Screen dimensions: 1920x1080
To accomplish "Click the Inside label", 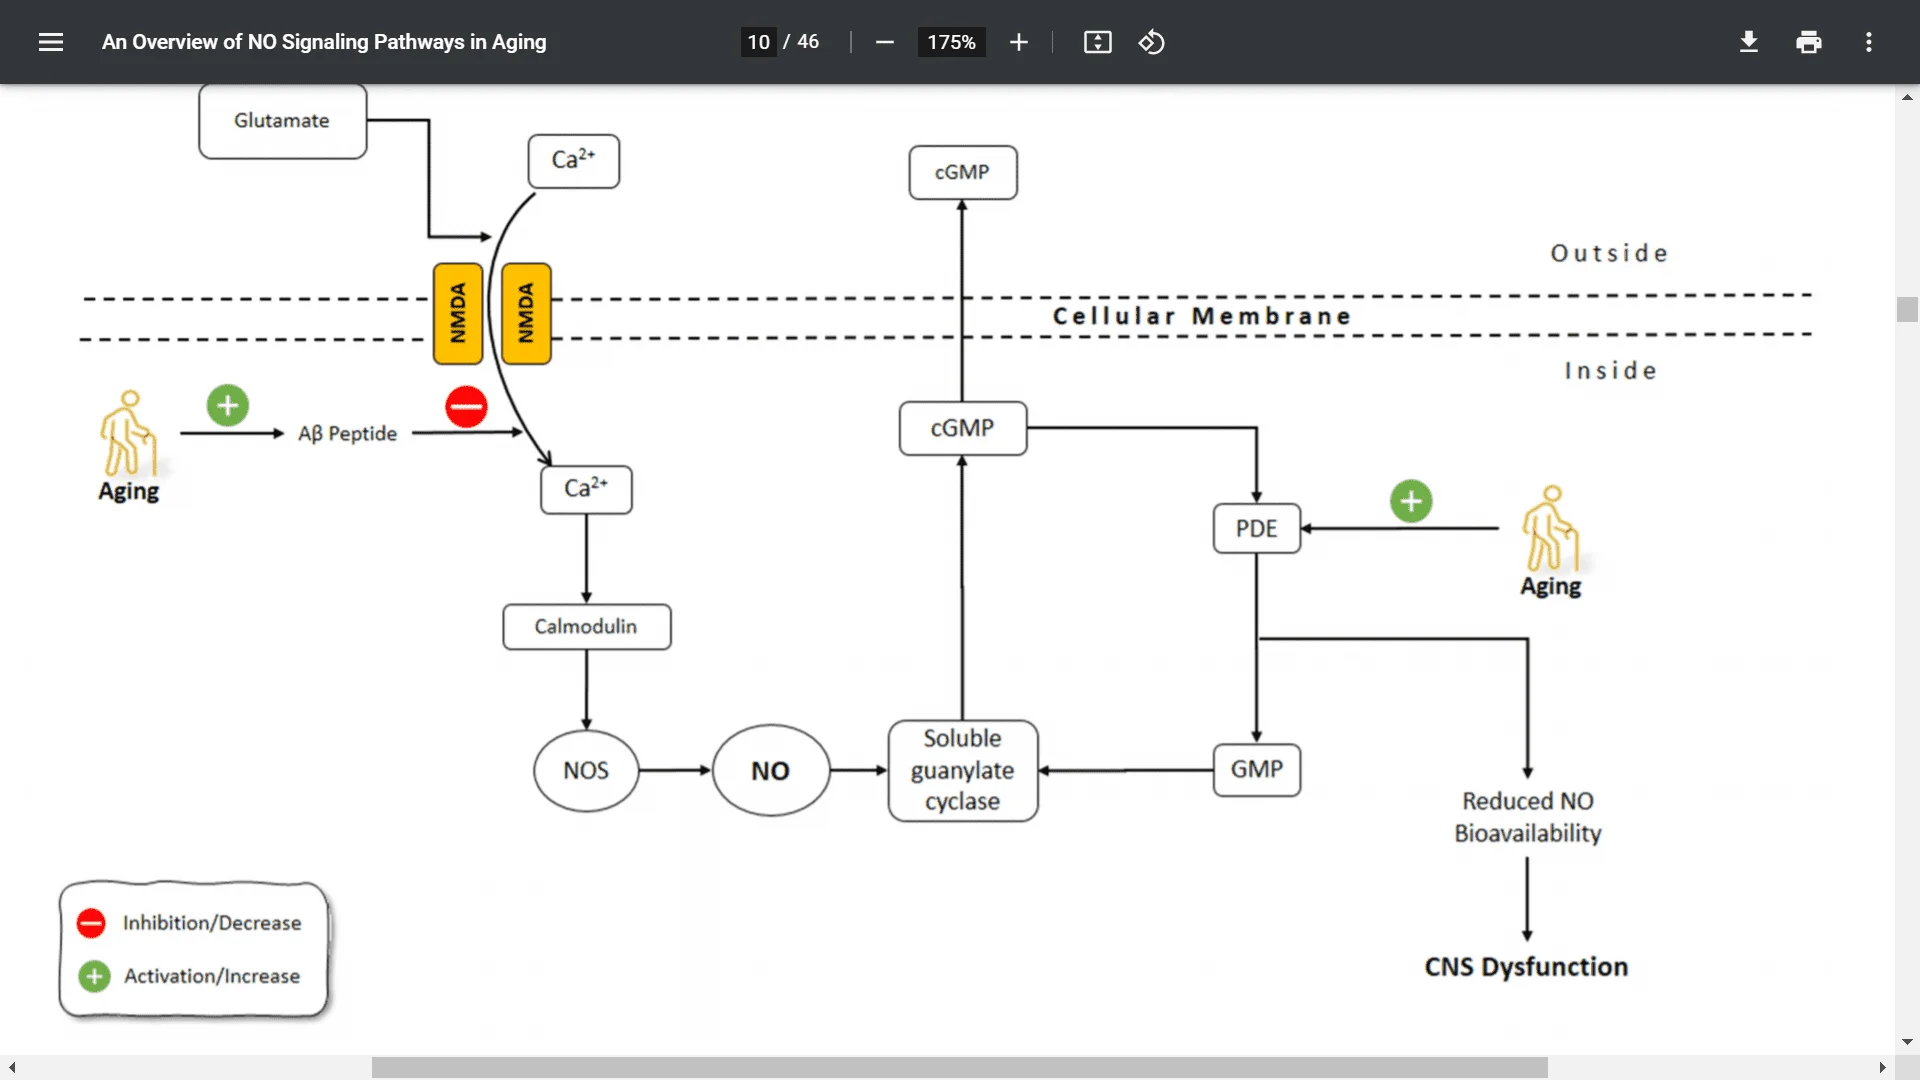I will [x=1611, y=371].
